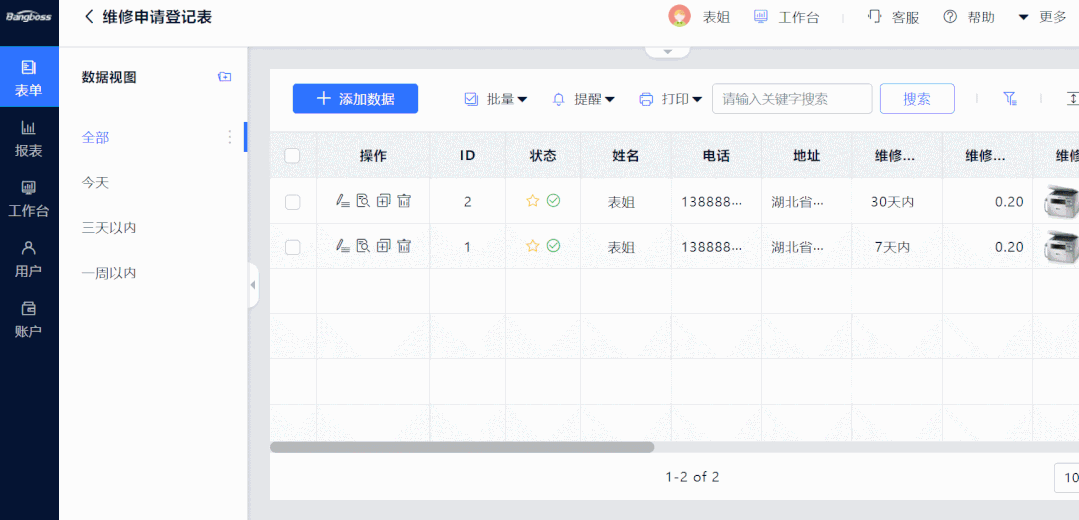Open the view-details icon for record ID 1
Screen dimensions: 1079x520
coord(363,246)
